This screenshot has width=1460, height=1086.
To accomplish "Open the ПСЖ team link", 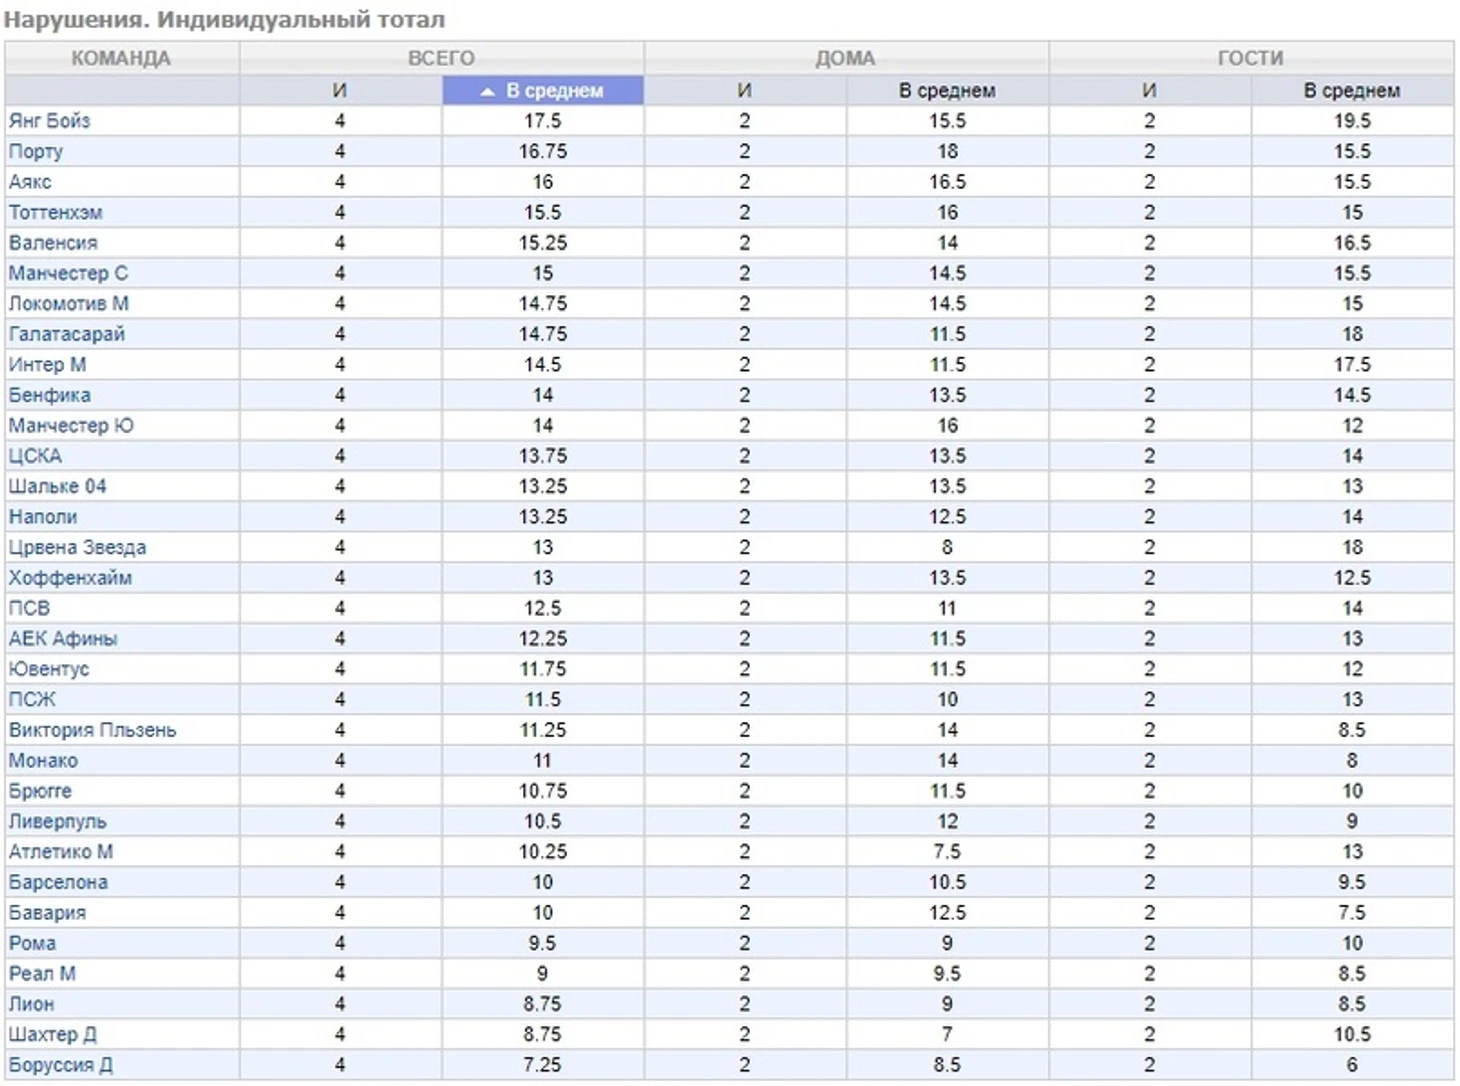I will point(32,700).
